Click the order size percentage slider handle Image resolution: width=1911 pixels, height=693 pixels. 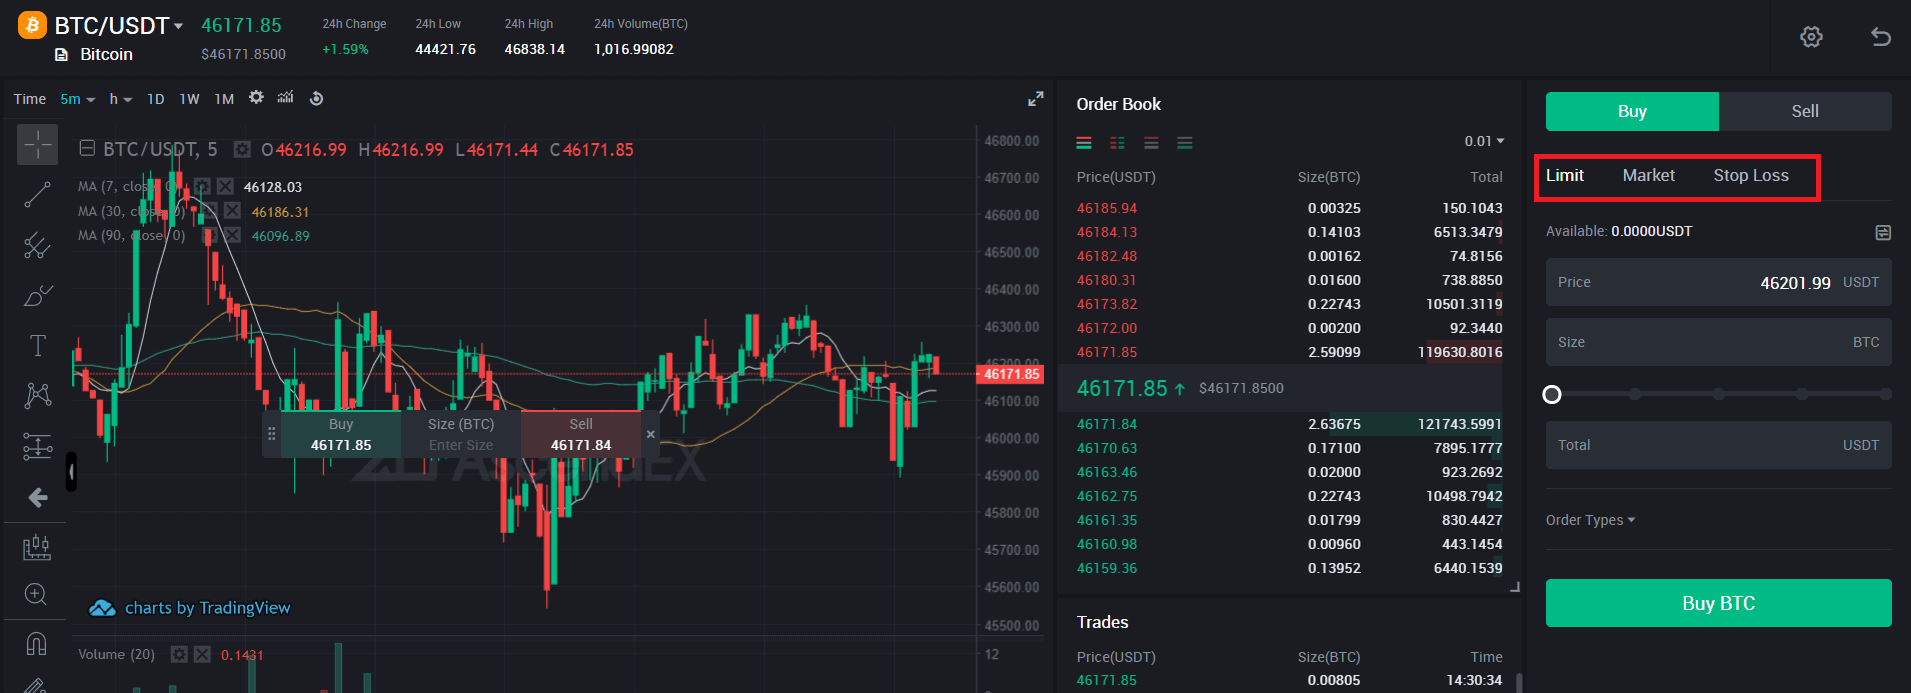coord(1552,394)
